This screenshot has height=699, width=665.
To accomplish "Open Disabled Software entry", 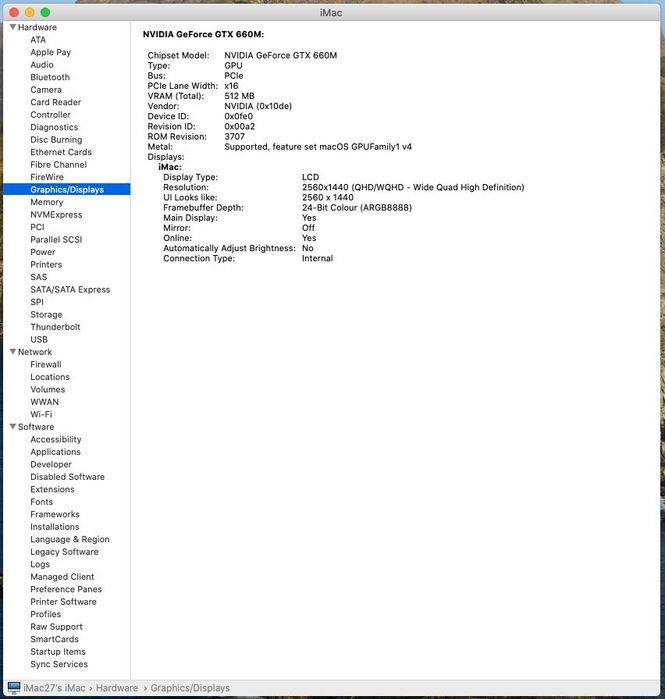I will click(67, 477).
